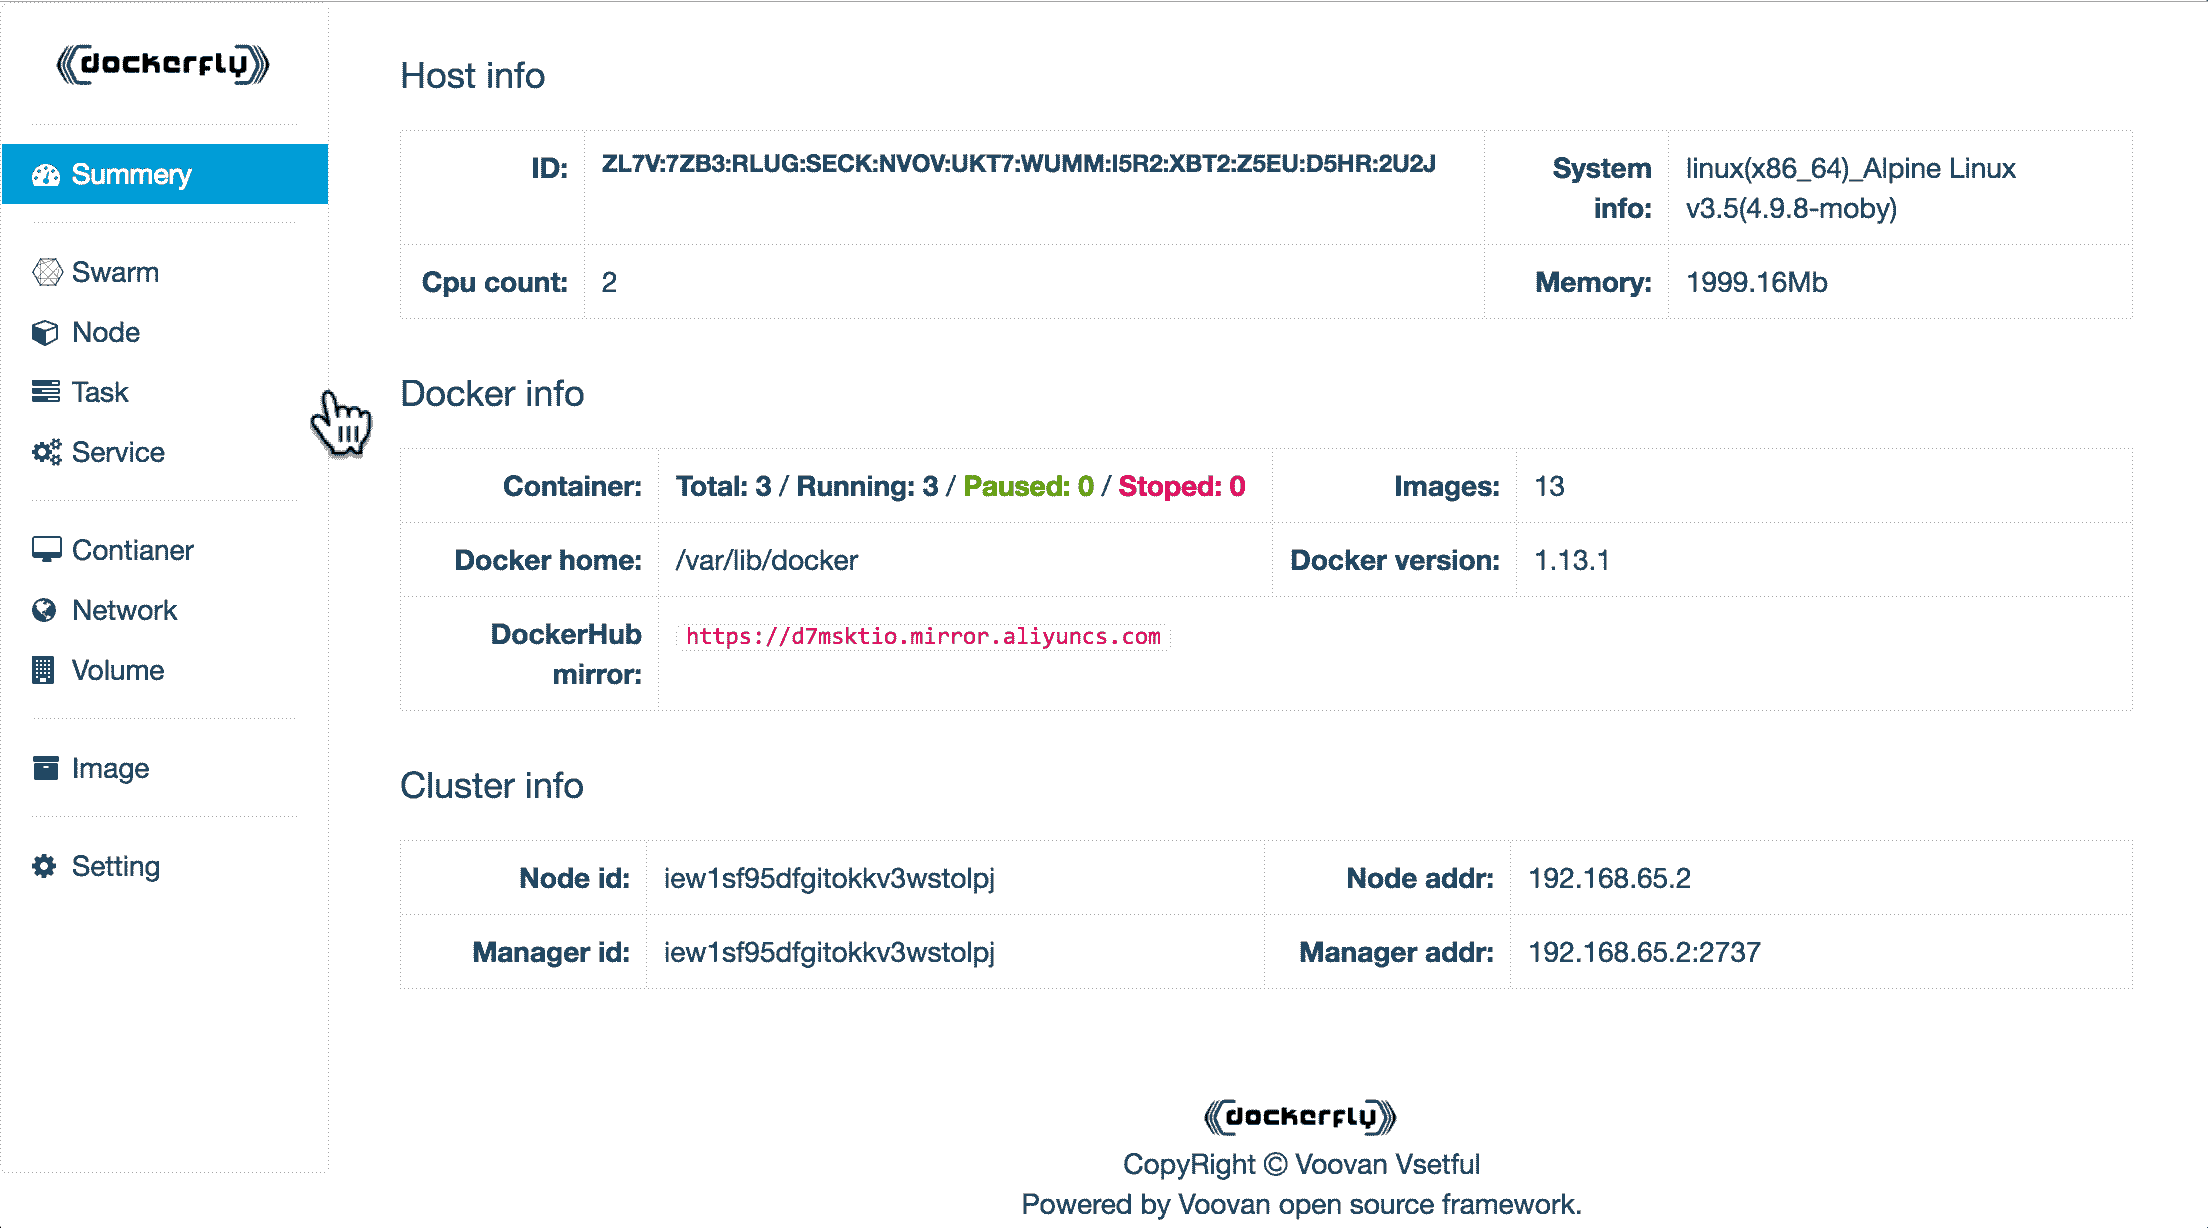Toggle the Node sidebar visibility
Screen dimensions: 2208x1228
tap(106, 331)
